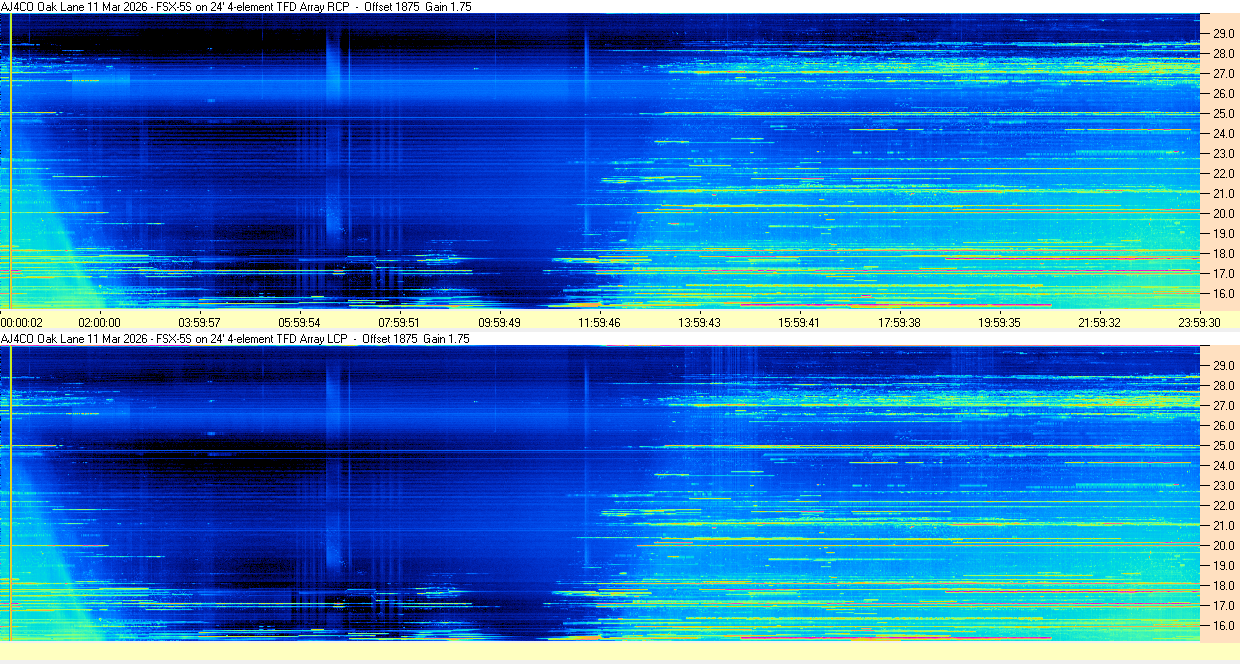Click the 23:59:30 time label
The height and width of the screenshot is (664, 1240).
point(1199,322)
